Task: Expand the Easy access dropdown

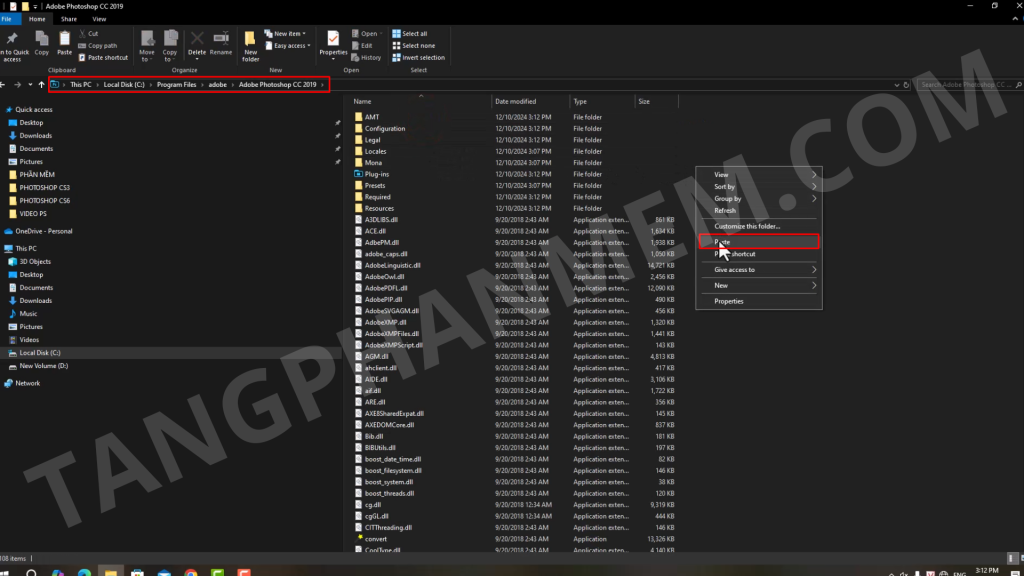Action: click(291, 45)
